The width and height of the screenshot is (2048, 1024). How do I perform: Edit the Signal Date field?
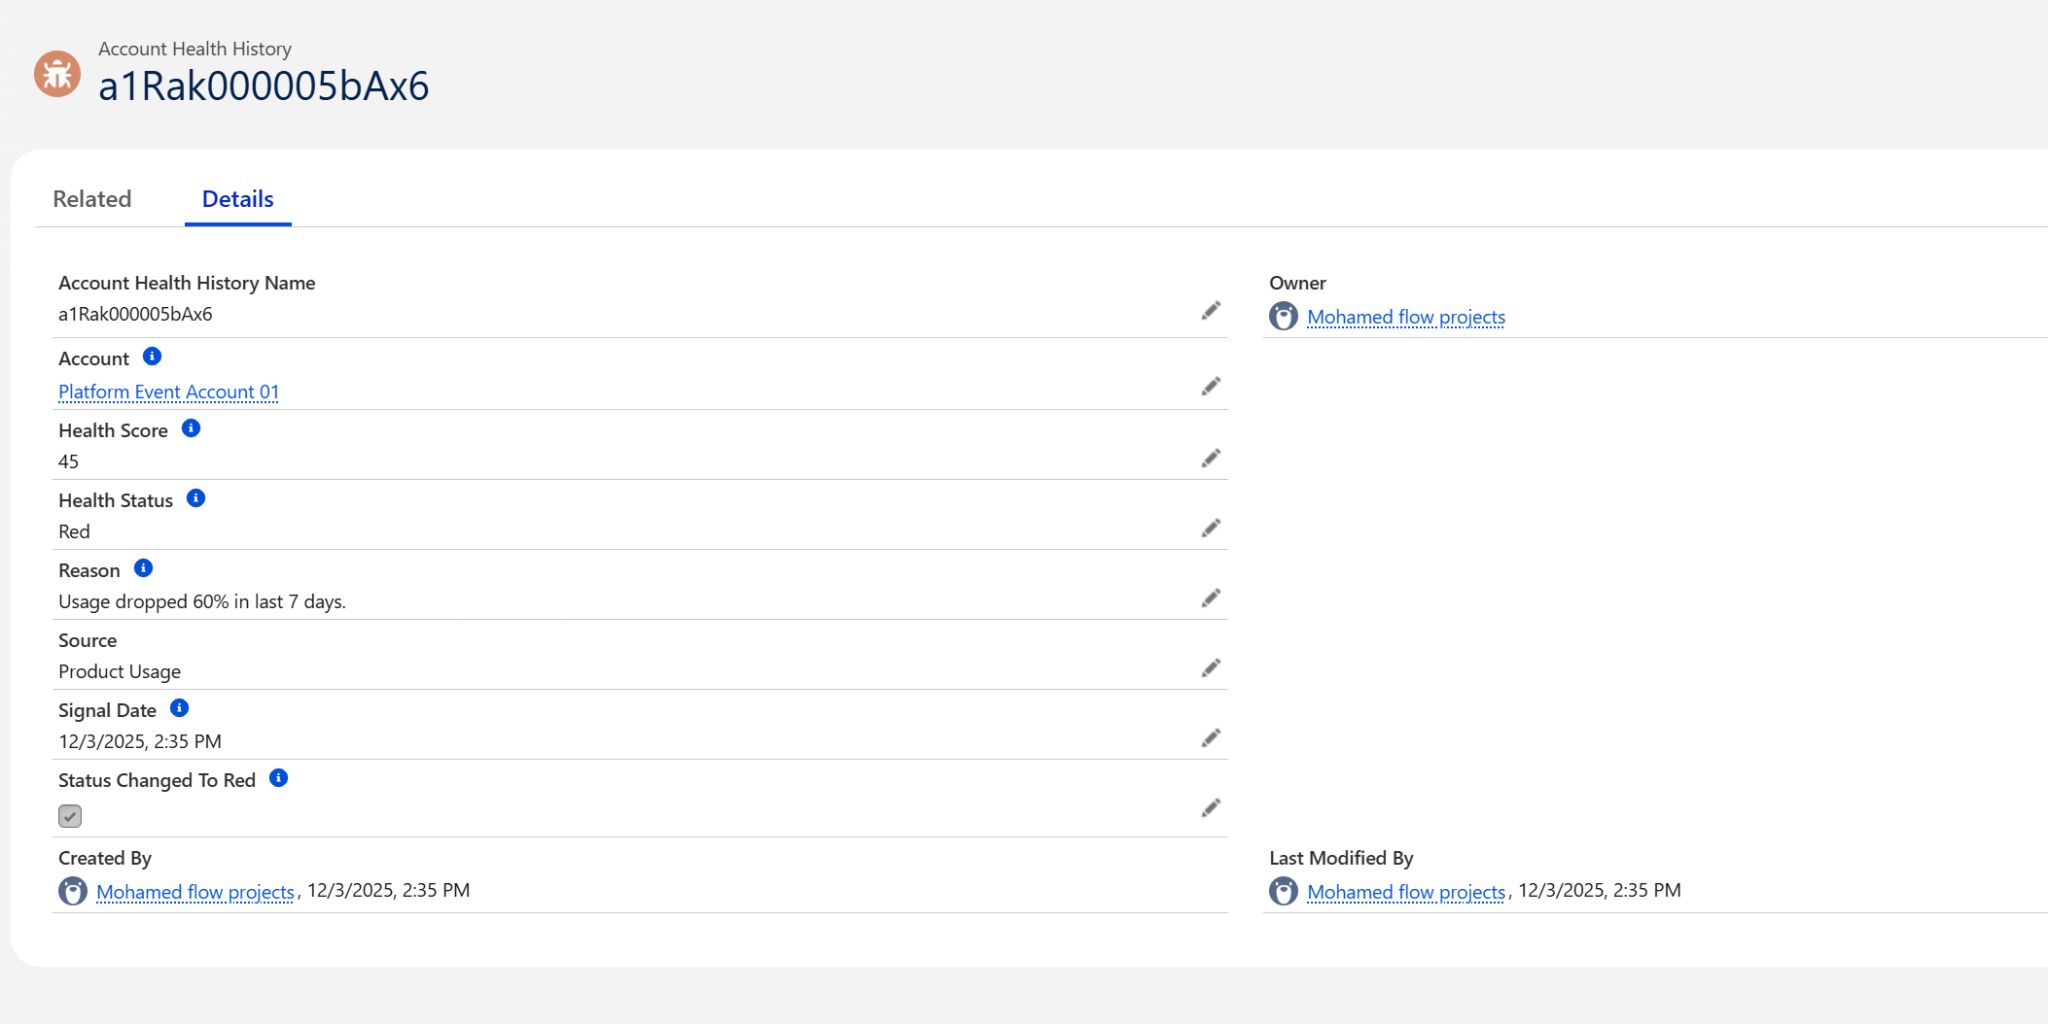[1210, 738]
